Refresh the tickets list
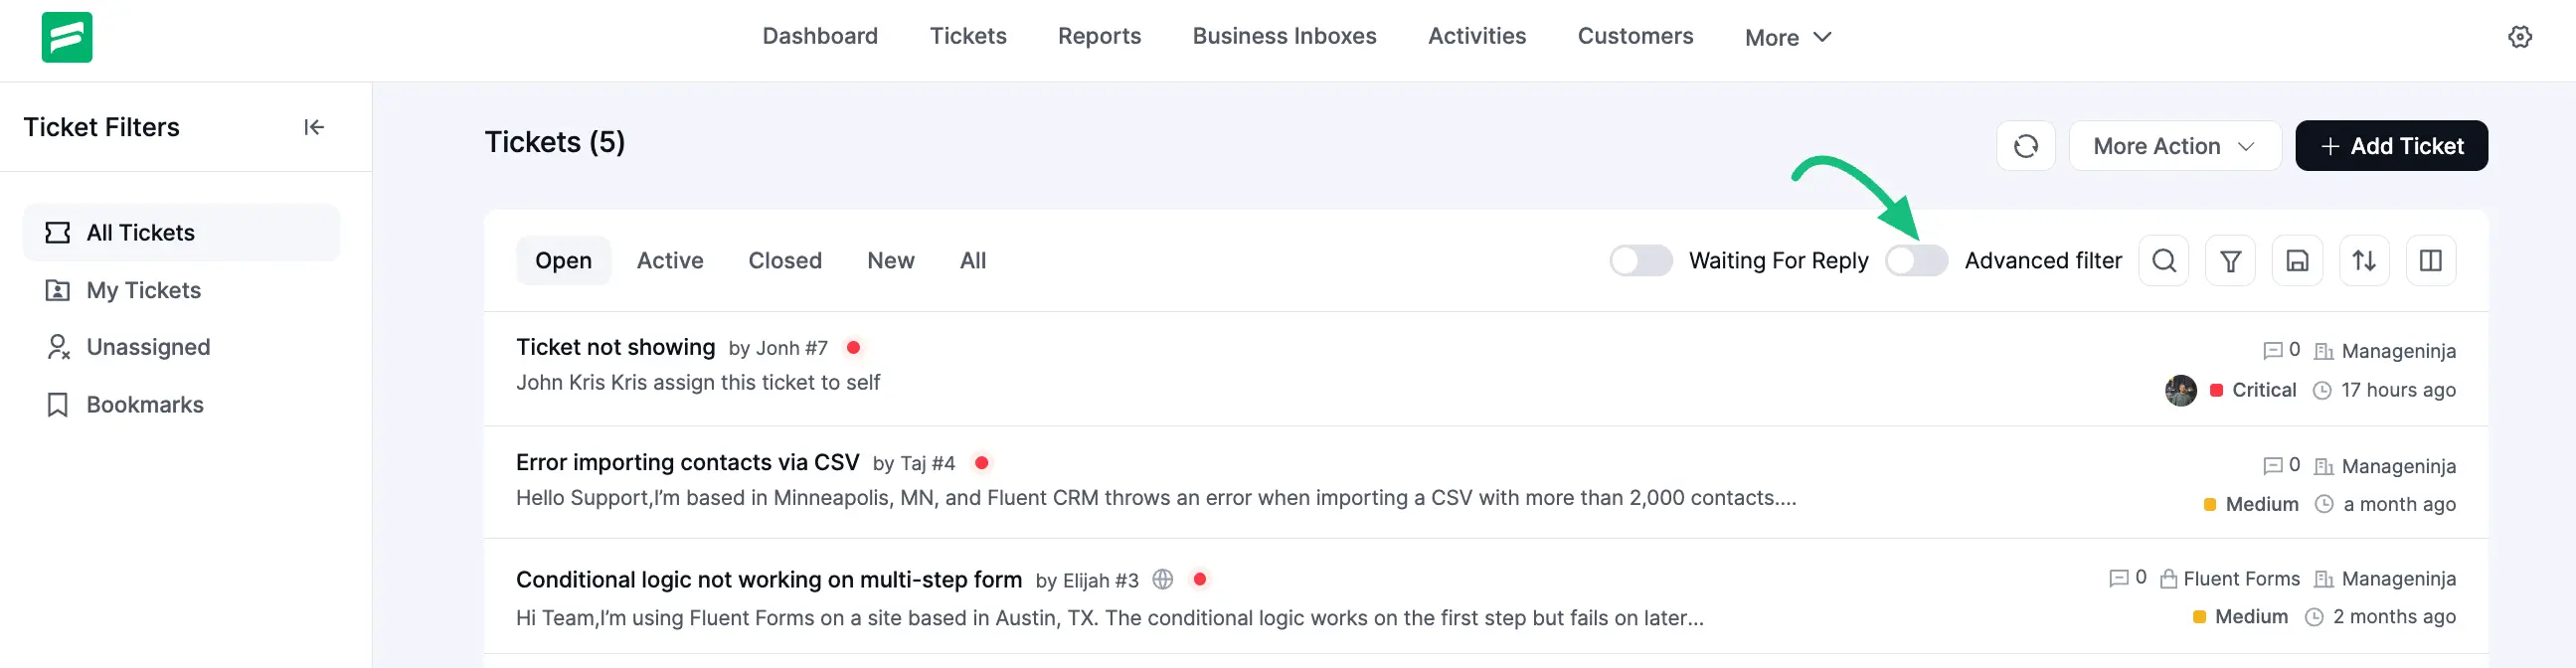2576x668 pixels. click(2025, 146)
